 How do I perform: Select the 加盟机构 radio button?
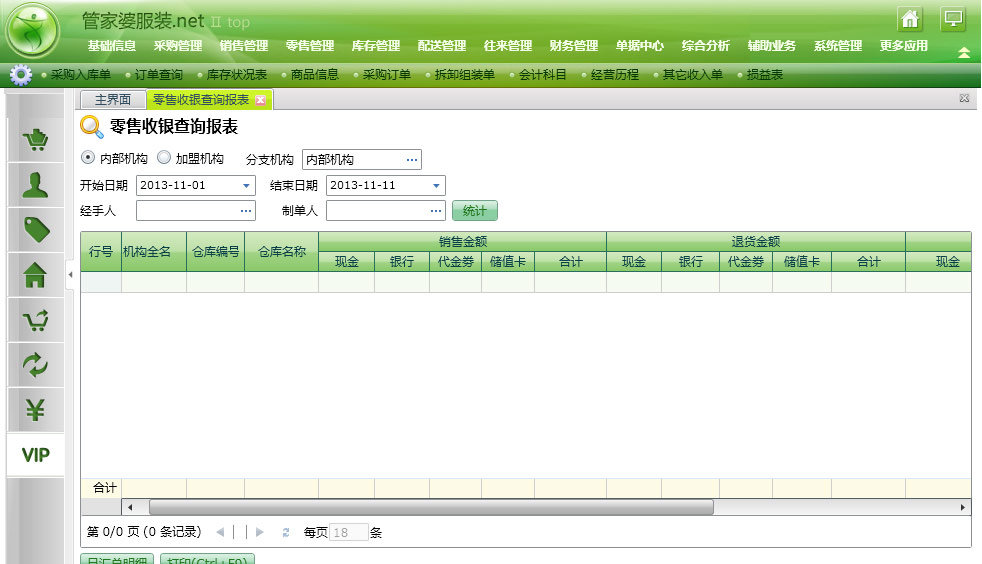164,158
